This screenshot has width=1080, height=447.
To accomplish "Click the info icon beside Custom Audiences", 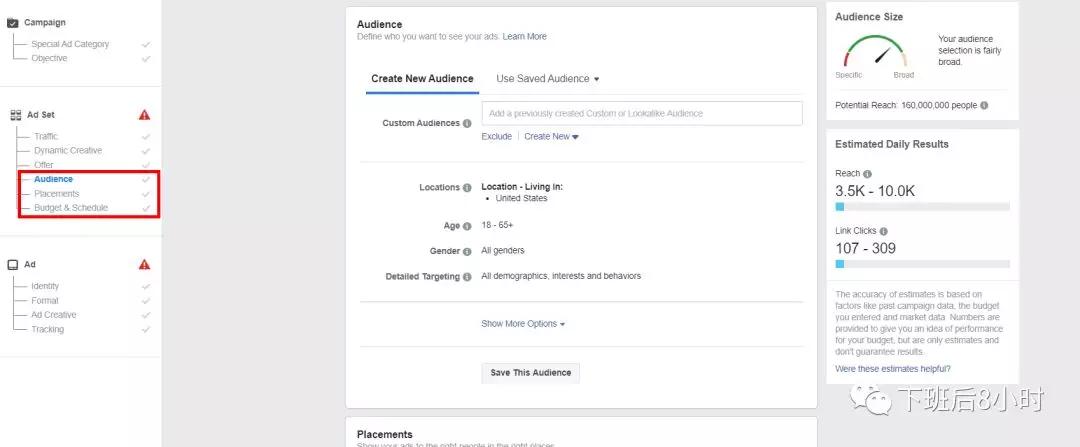I will (467, 123).
